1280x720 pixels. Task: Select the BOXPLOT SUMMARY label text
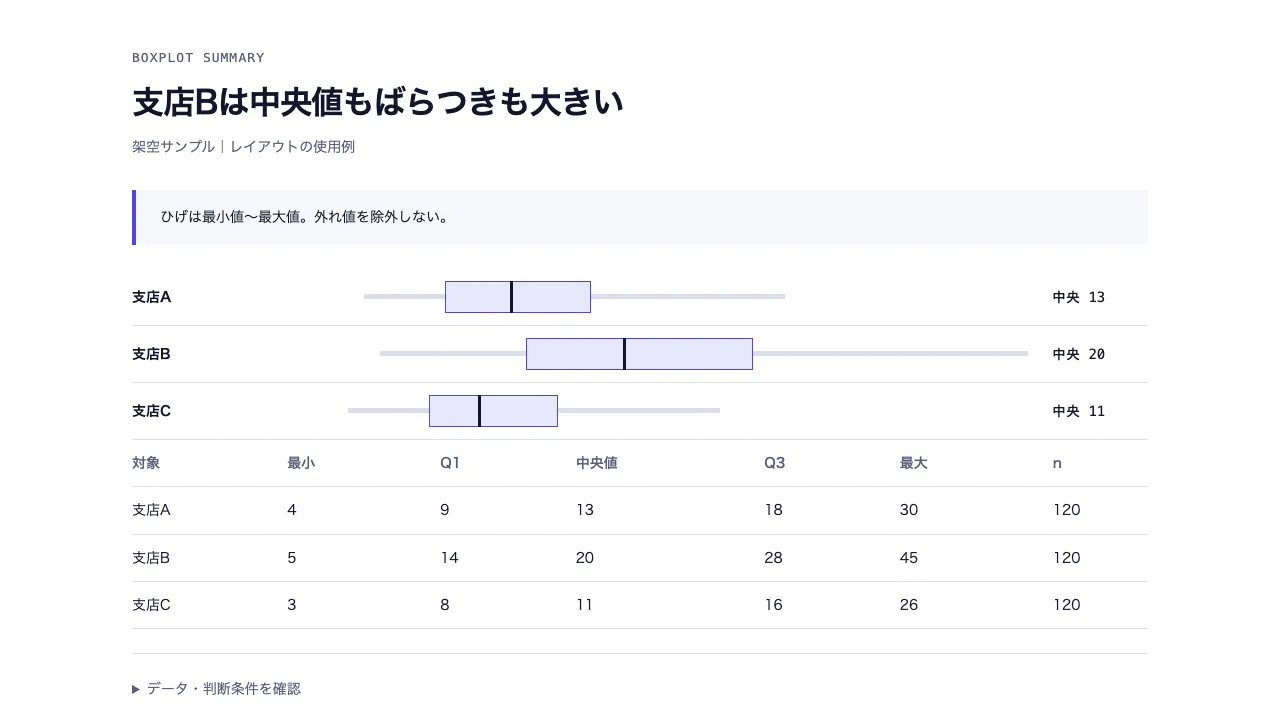pos(198,58)
